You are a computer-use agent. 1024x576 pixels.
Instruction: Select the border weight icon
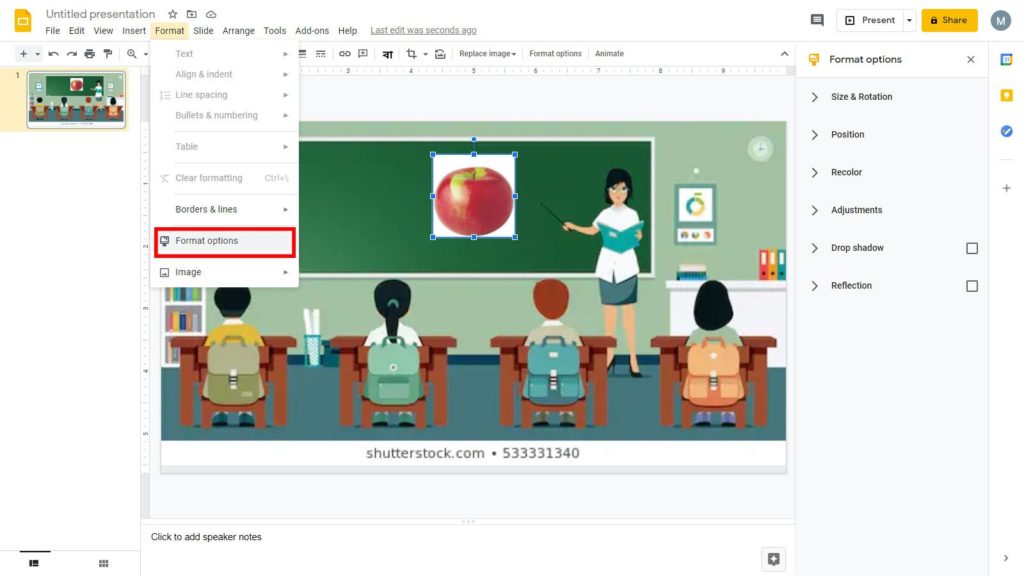pyautogui.click(x=302, y=54)
